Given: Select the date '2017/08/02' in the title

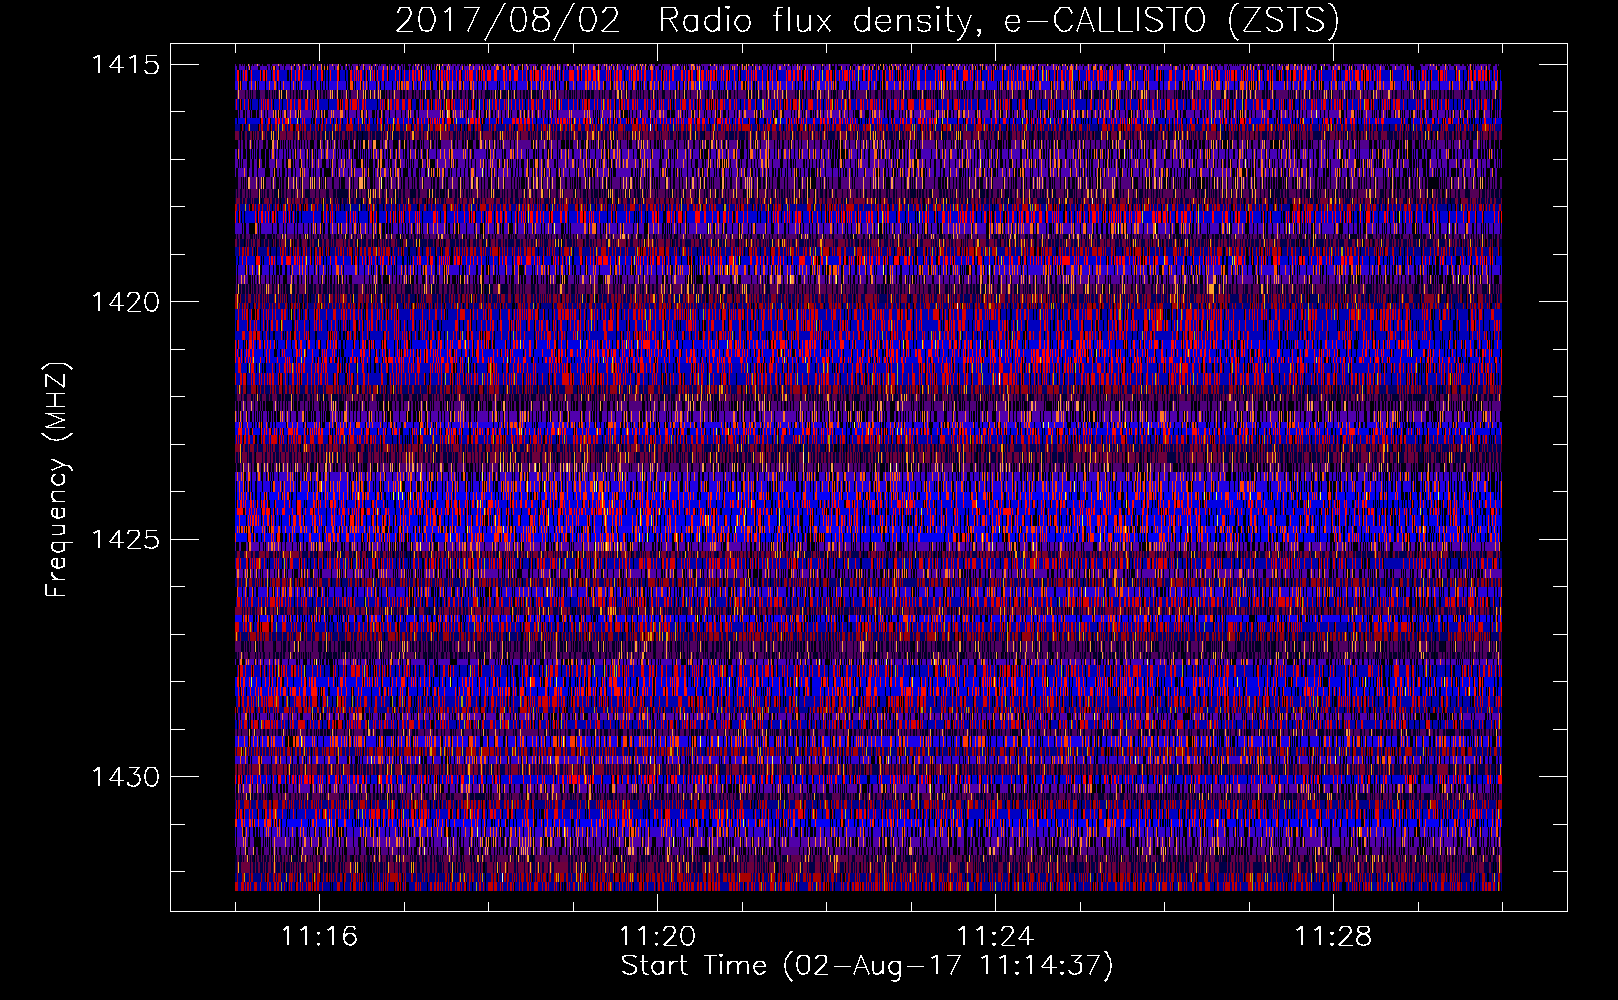Looking at the screenshot, I should [x=508, y=20].
